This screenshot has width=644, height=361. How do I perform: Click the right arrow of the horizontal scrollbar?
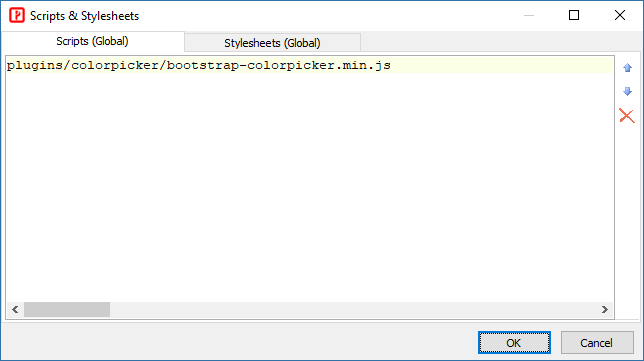[x=605, y=309]
